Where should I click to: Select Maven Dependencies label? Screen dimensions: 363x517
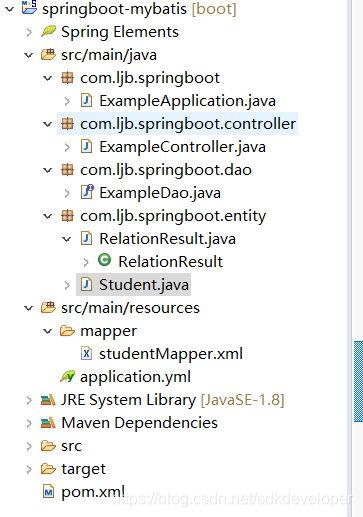(140, 423)
